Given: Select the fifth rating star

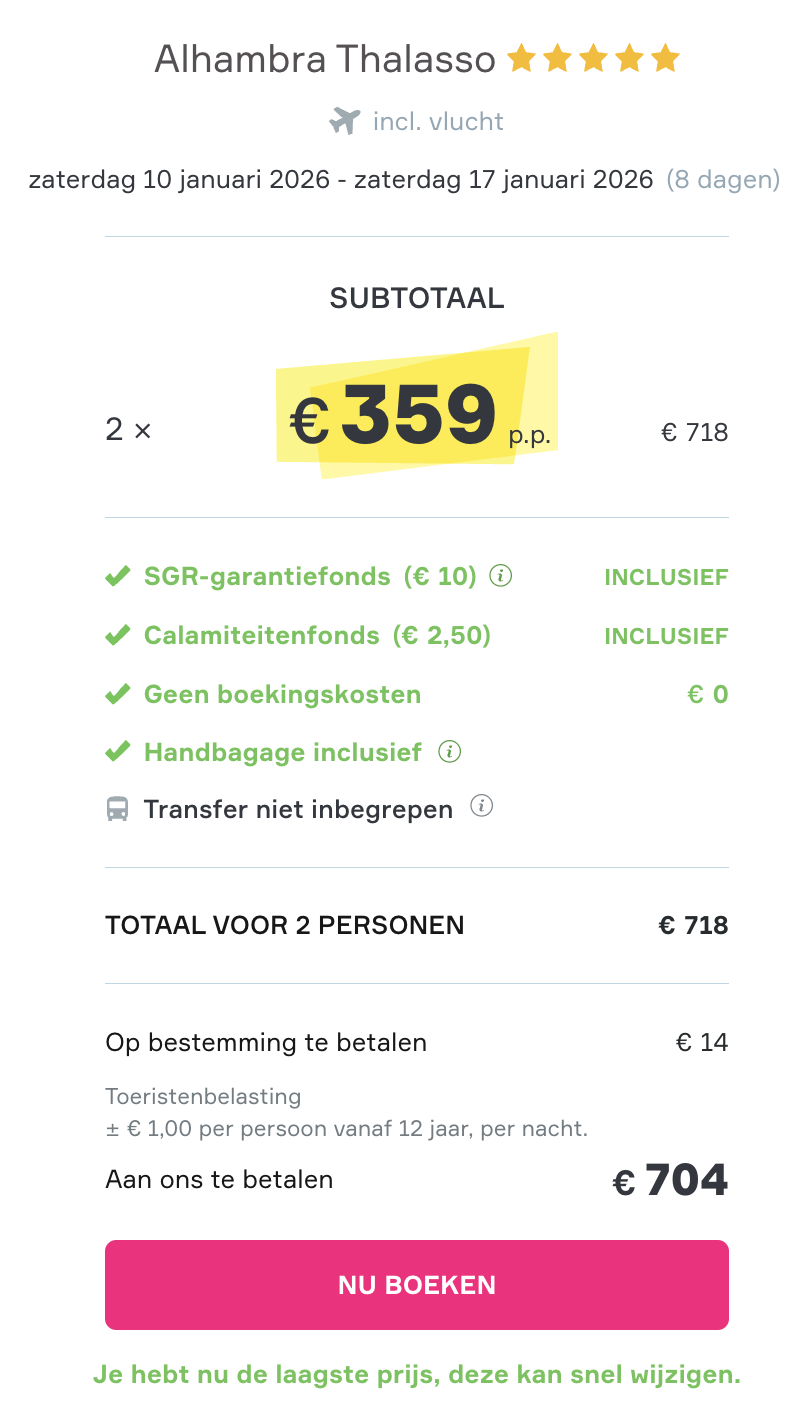Looking at the screenshot, I should [663, 58].
